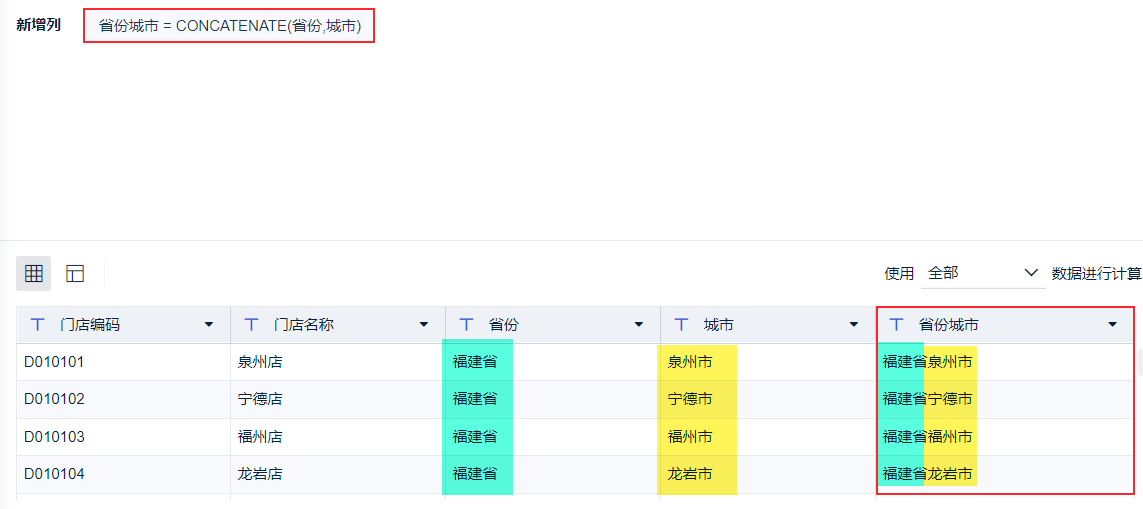Image resolution: width=1143 pixels, height=509 pixels.
Task: Click the 龙岩市 city cell
Action: click(x=690, y=474)
